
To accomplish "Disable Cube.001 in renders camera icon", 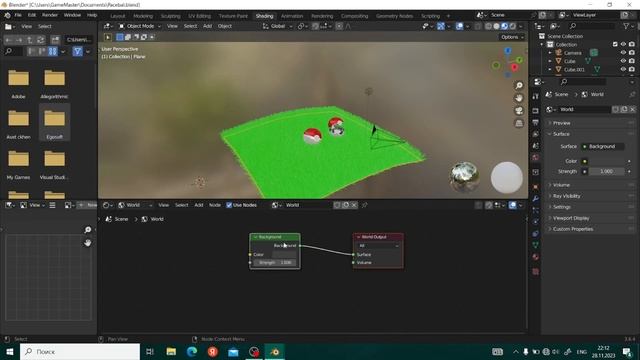I will [x=632, y=69].
